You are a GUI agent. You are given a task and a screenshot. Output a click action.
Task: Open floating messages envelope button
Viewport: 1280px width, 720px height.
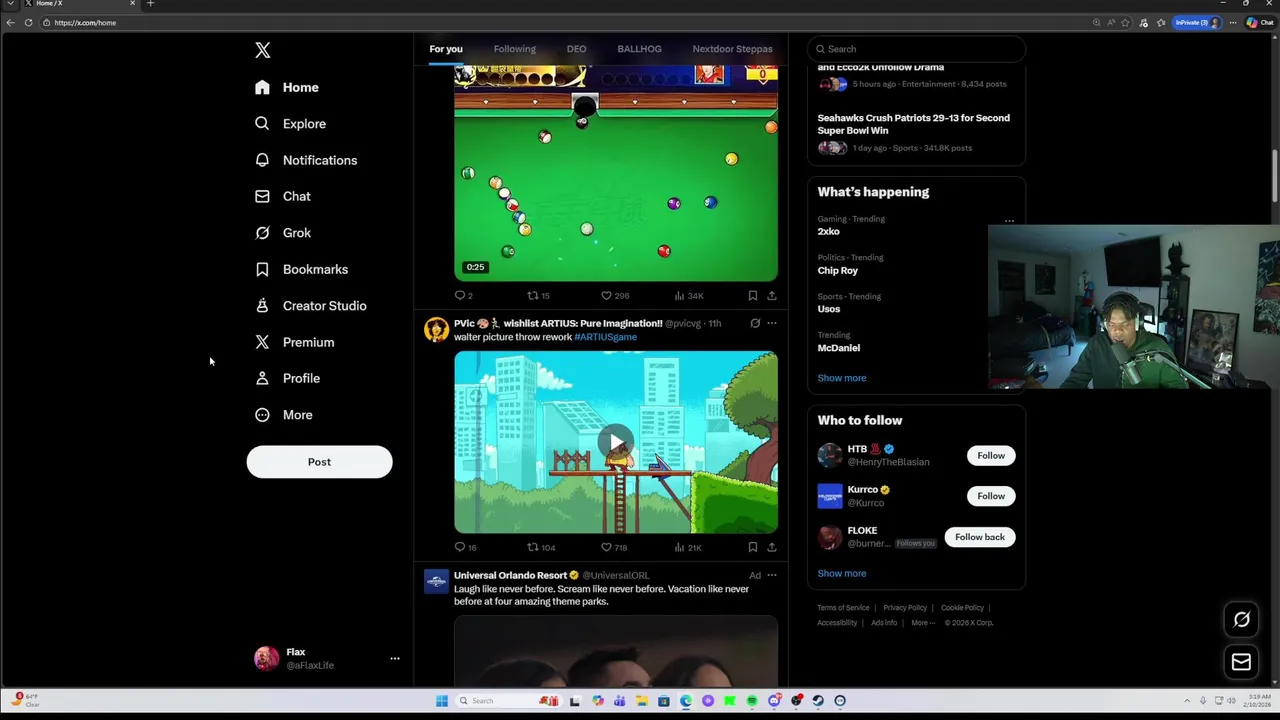[1241, 661]
